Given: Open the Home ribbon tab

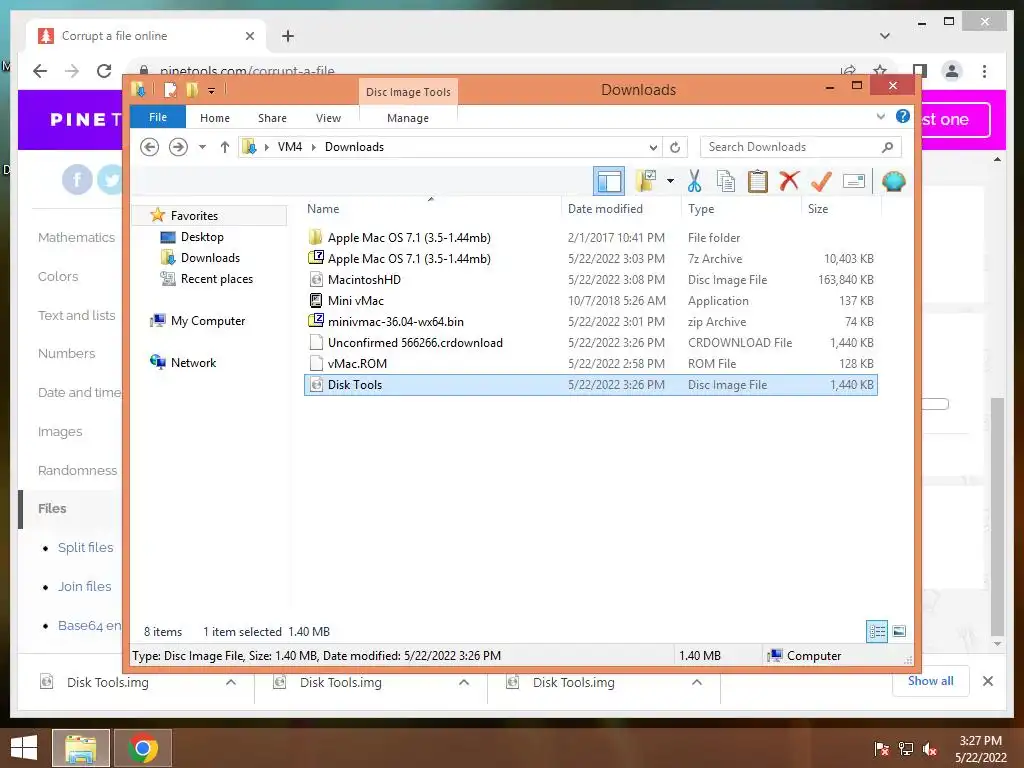Looking at the screenshot, I should [215, 118].
